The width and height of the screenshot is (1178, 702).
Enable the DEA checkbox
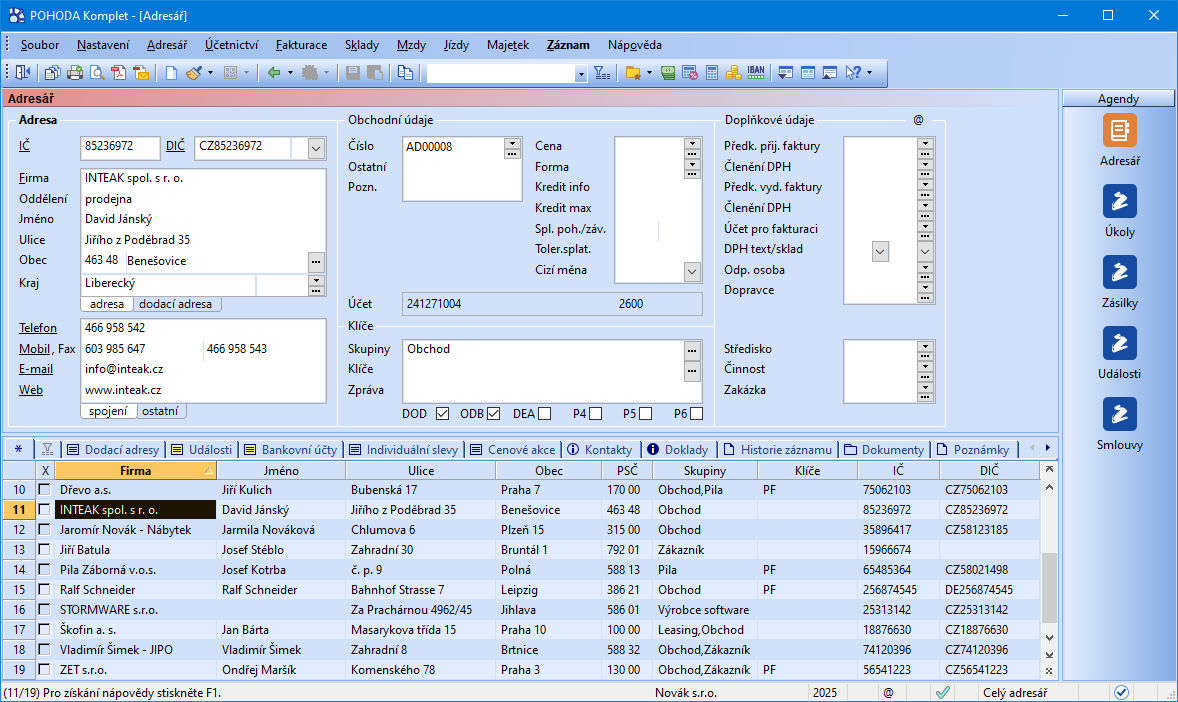click(x=545, y=413)
